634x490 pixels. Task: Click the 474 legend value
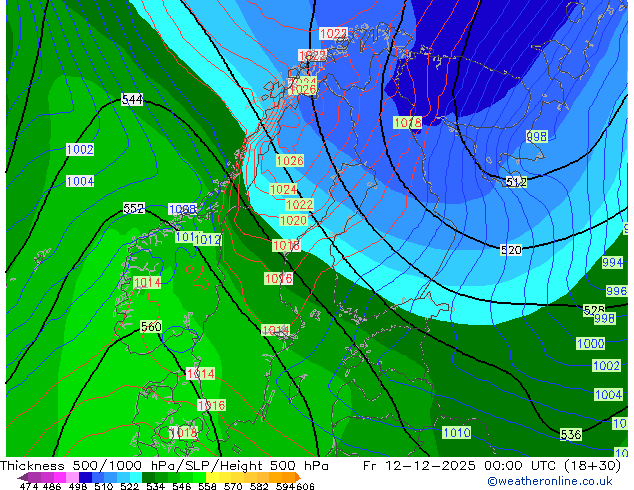pos(29,486)
